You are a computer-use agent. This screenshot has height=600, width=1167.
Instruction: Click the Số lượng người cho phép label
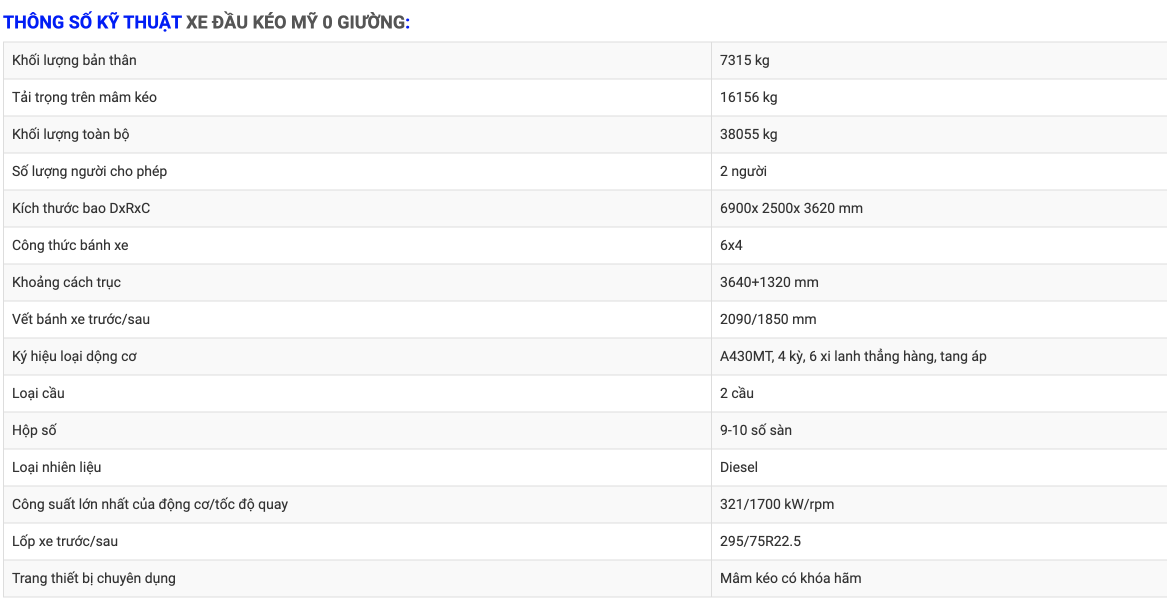[x=90, y=171]
